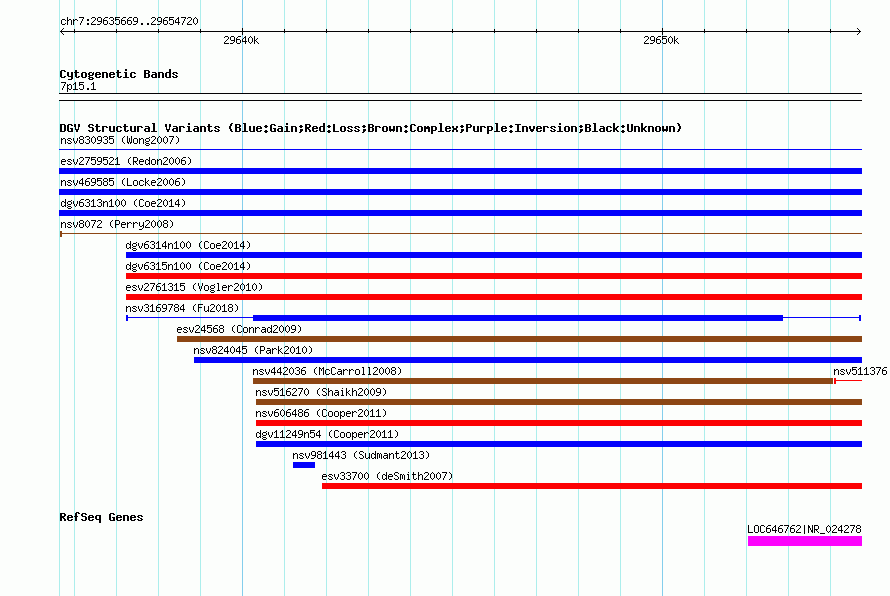The width and height of the screenshot is (890, 596).
Task: Click the esv24568 (Conrad2009) brown bar
Action: [x=519, y=339]
